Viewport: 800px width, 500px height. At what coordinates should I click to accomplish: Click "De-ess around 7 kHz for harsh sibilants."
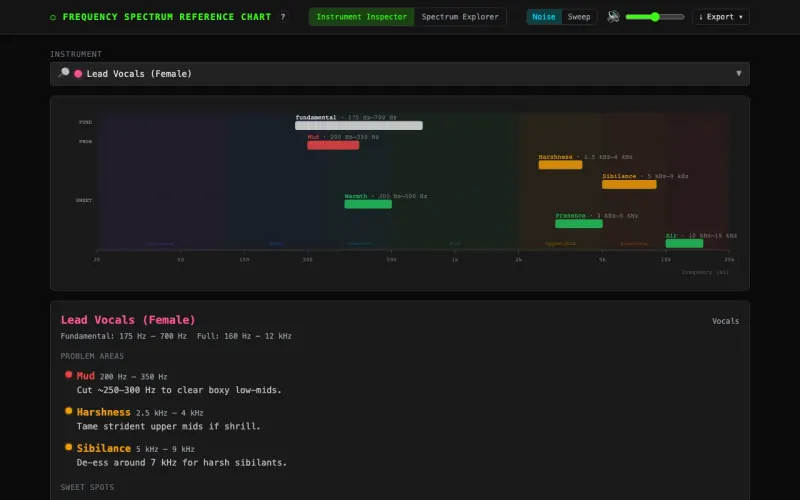click(x=182, y=462)
